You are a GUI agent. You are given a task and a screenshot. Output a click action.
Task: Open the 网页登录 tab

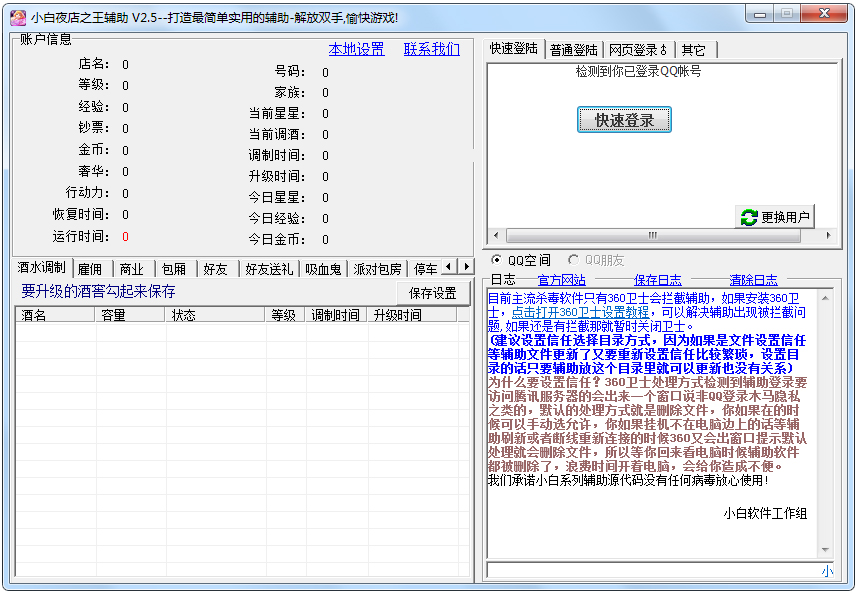click(639, 50)
